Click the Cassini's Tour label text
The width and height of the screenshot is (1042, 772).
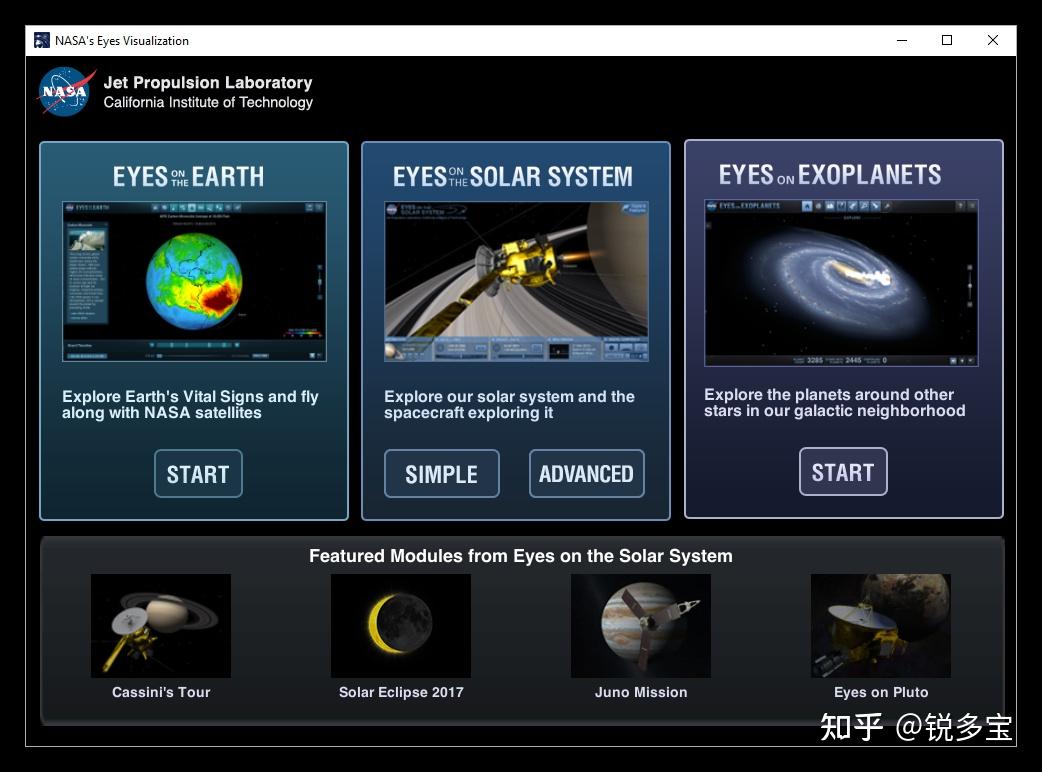160,691
